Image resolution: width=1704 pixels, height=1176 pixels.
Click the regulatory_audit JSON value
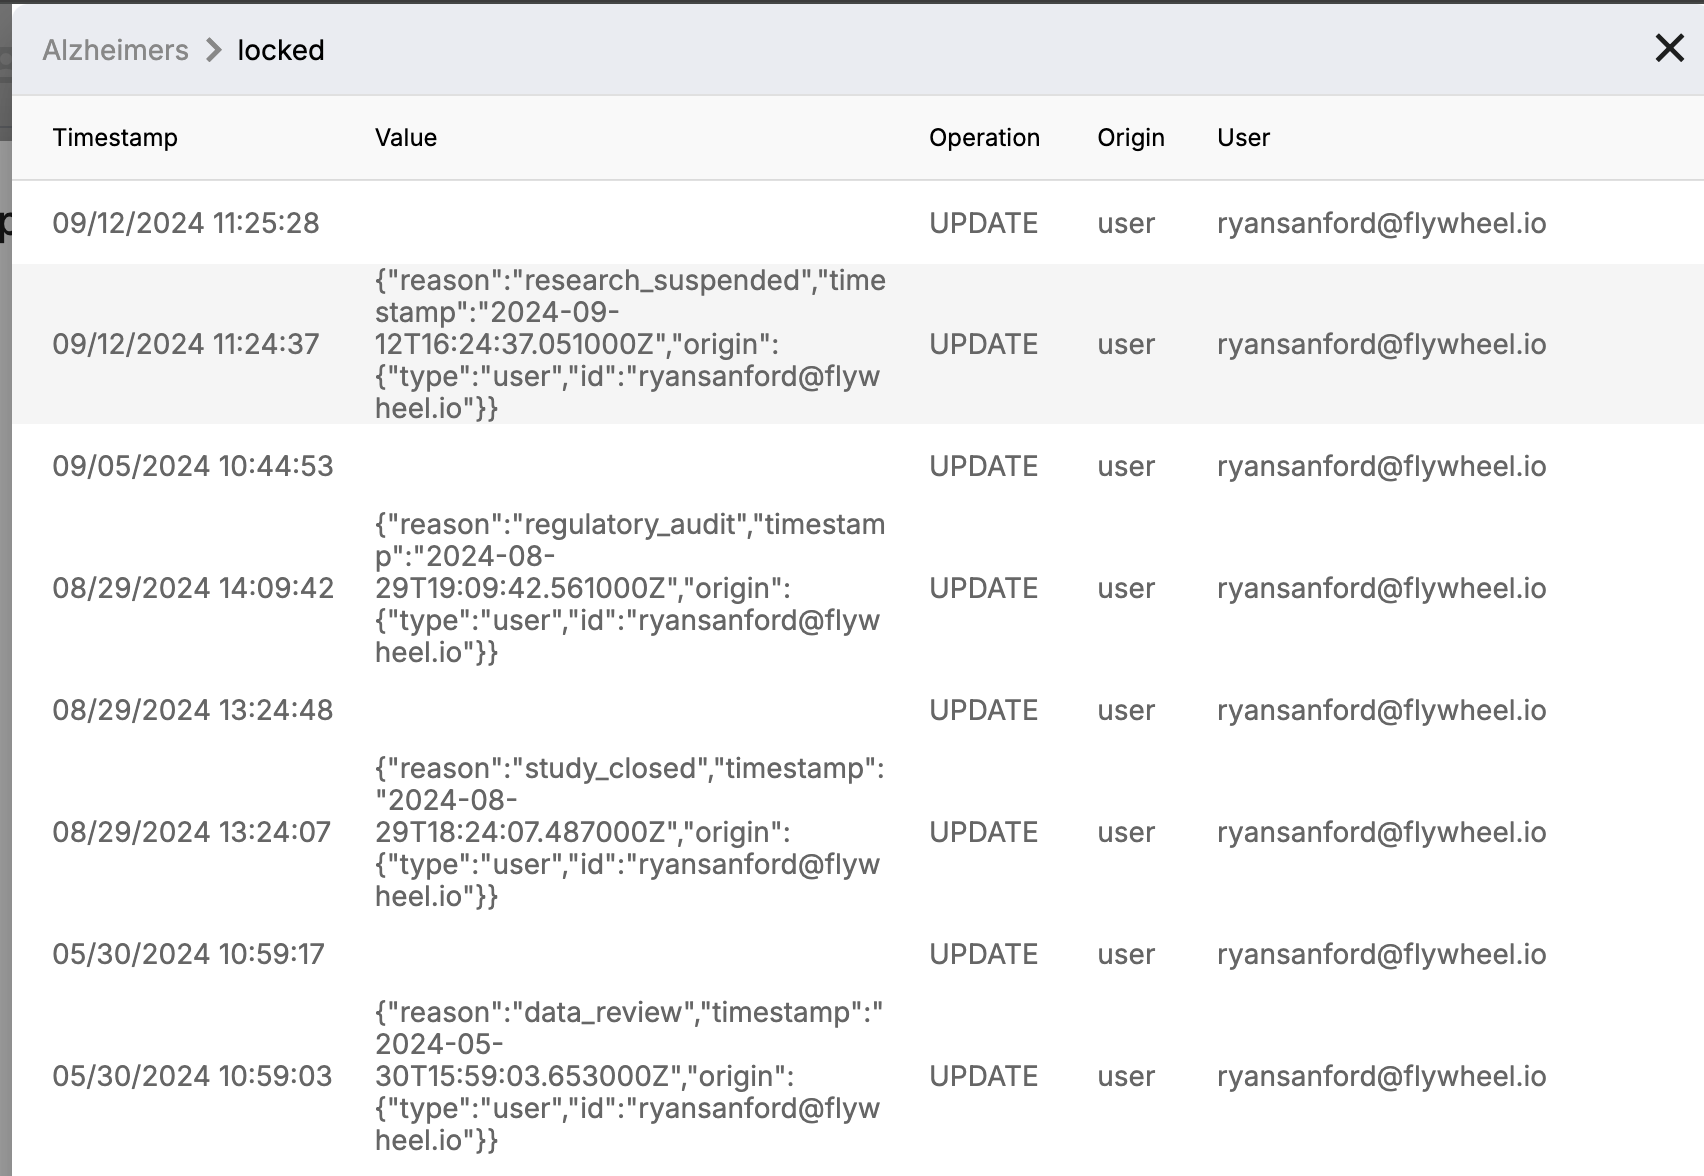coord(630,588)
